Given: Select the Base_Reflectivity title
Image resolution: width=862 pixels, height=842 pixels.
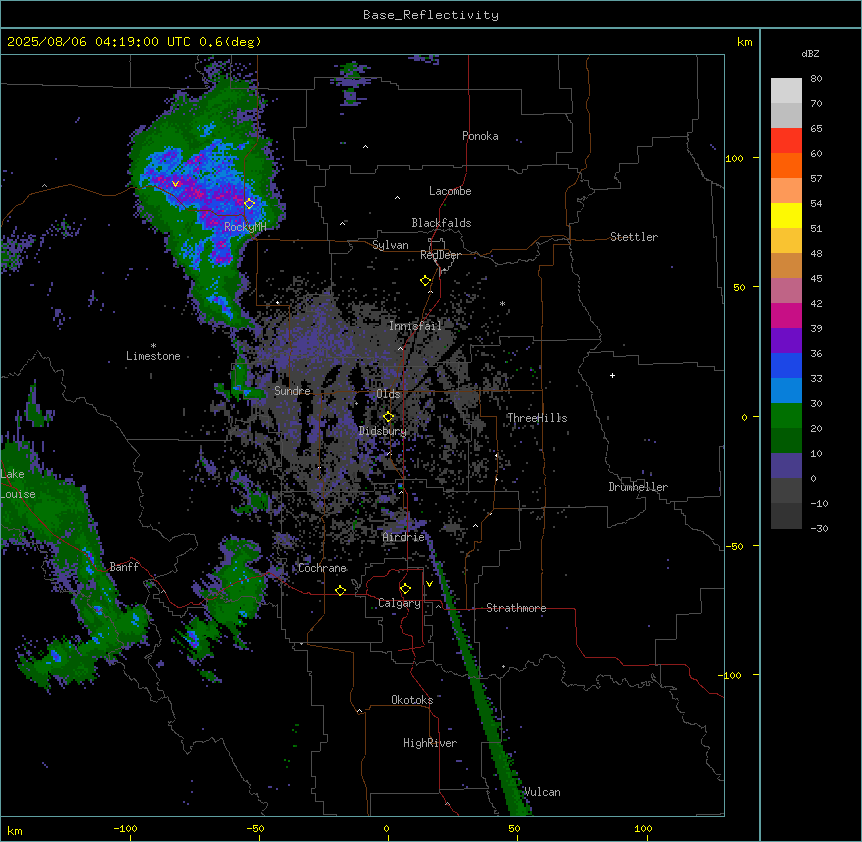Looking at the screenshot, I should pyautogui.click(x=431, y=15).
